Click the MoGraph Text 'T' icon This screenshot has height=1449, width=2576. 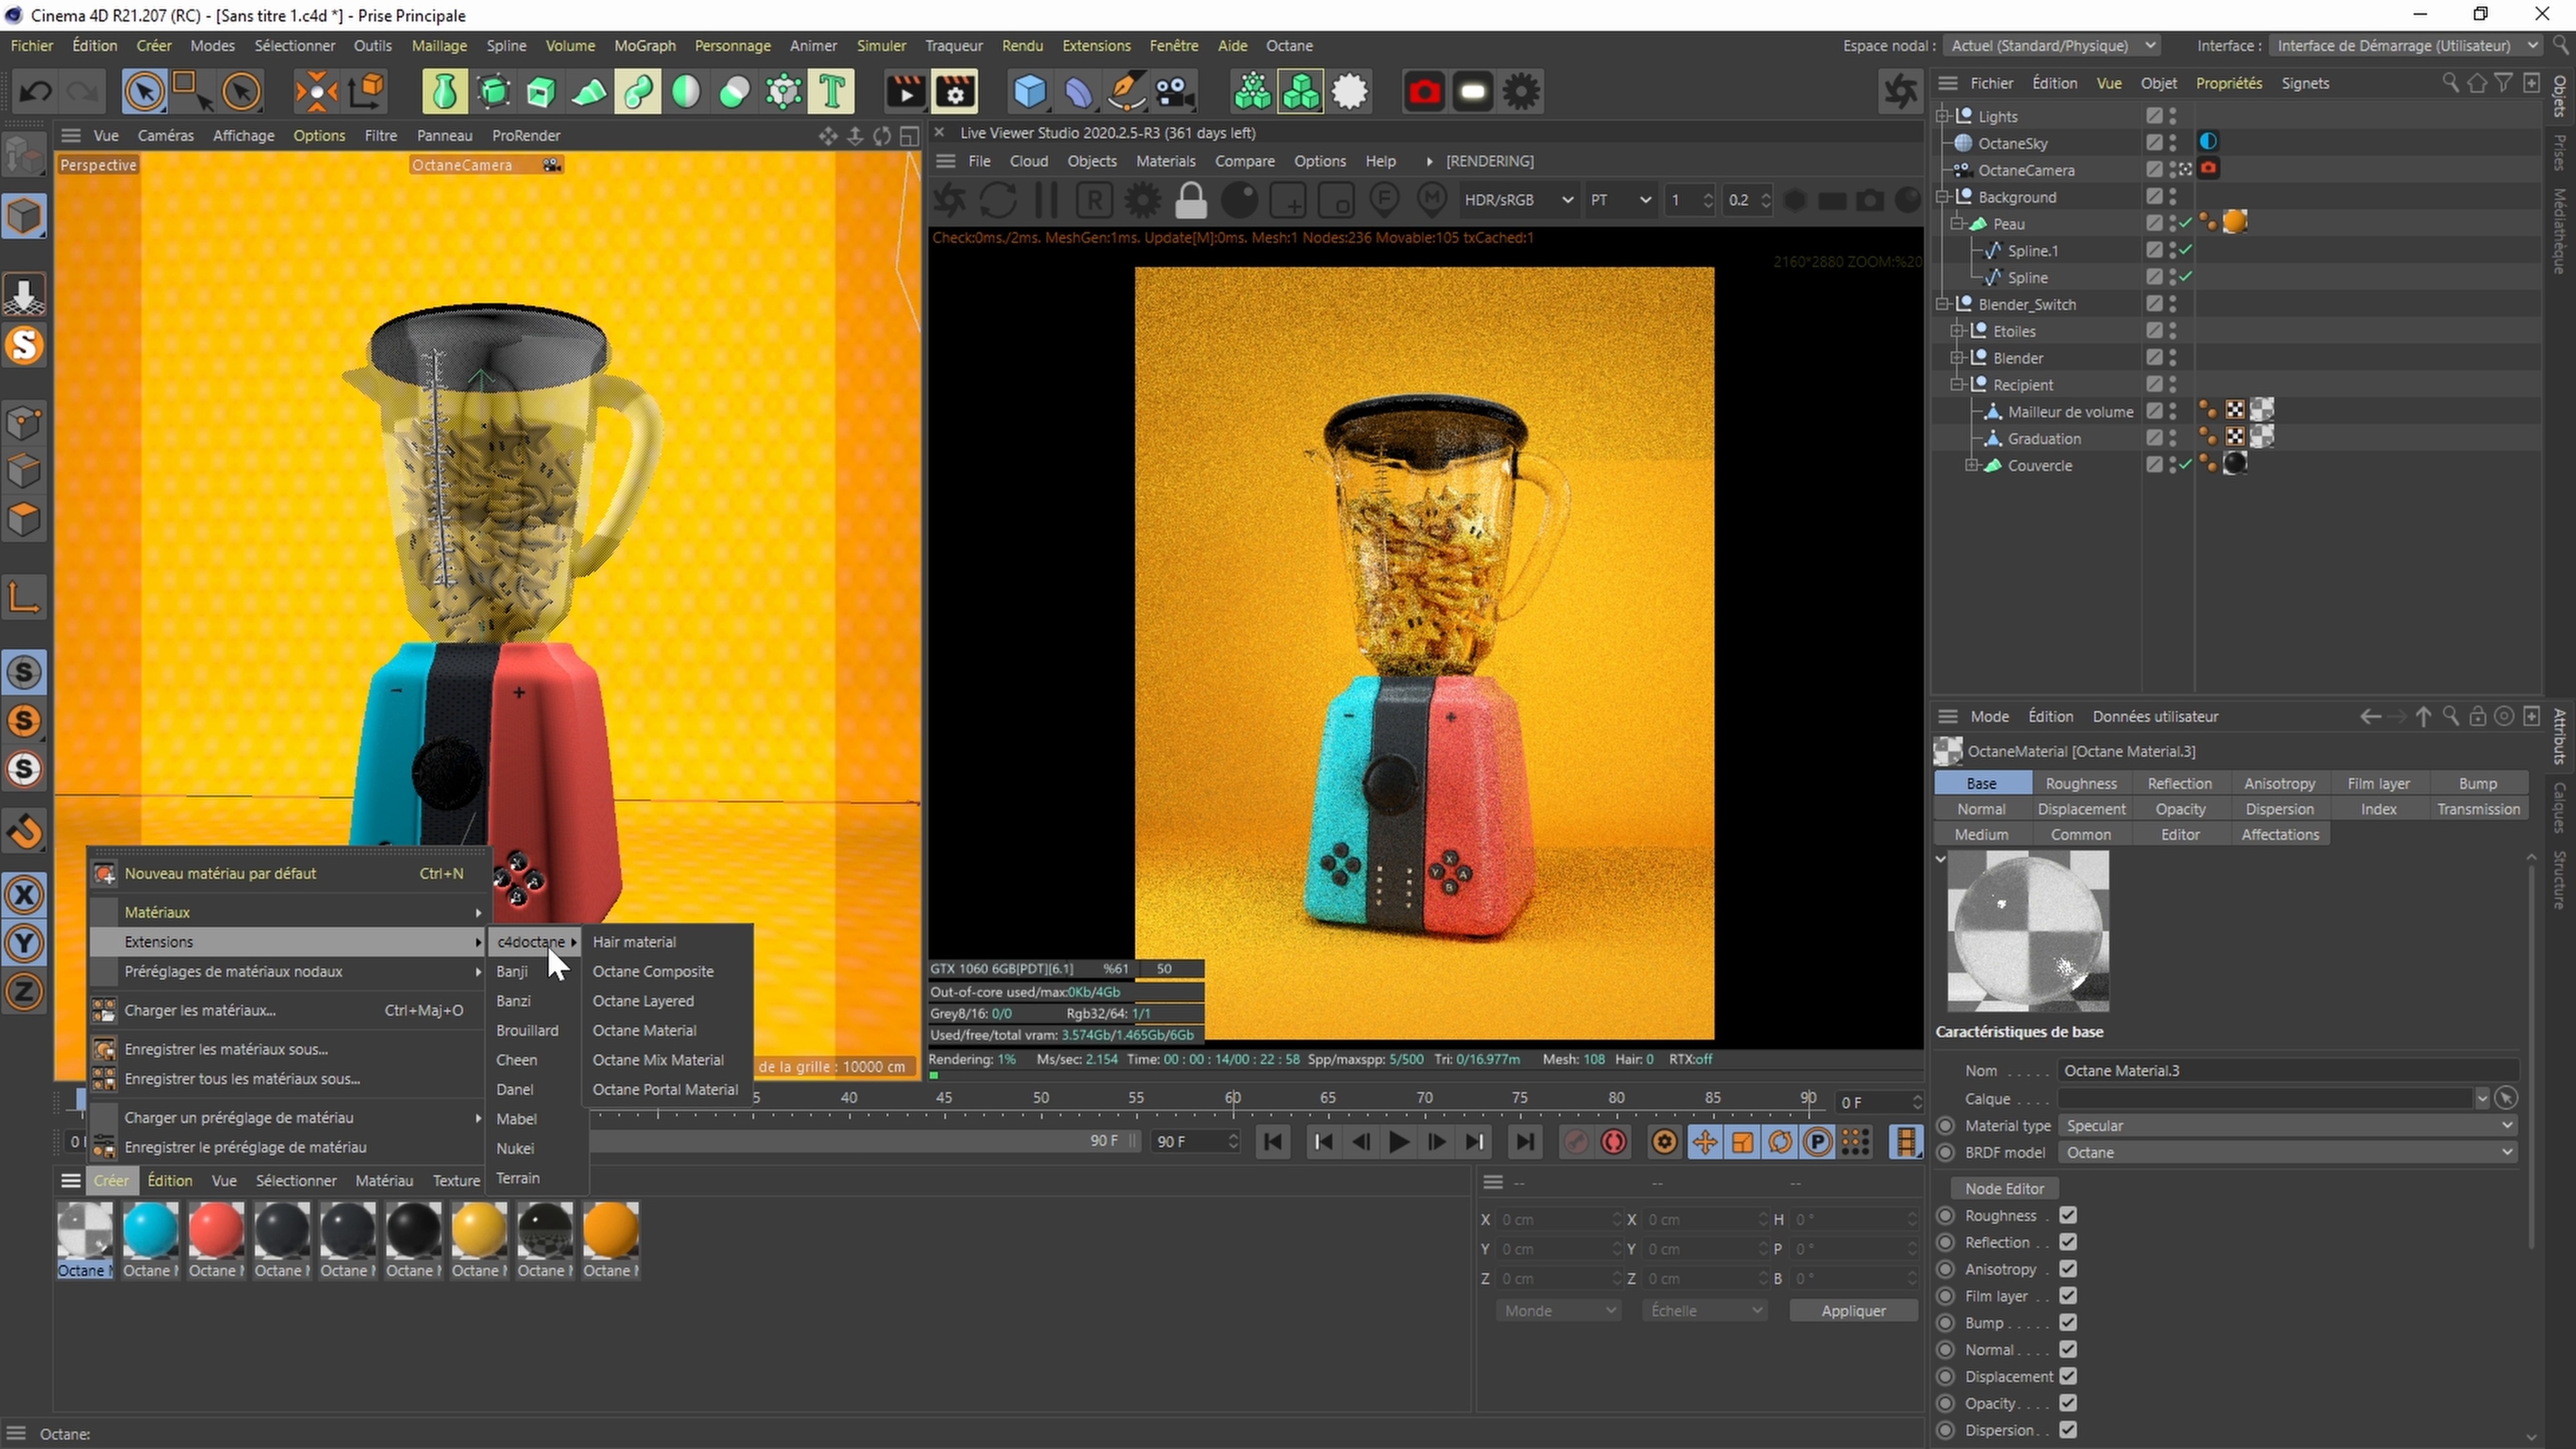(x=832, y=92)
